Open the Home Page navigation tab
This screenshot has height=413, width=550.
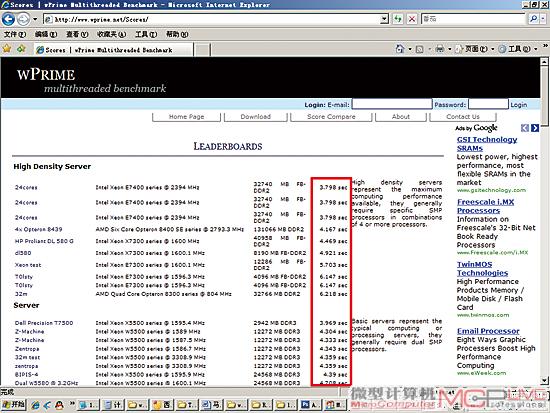tap(186, 117)
